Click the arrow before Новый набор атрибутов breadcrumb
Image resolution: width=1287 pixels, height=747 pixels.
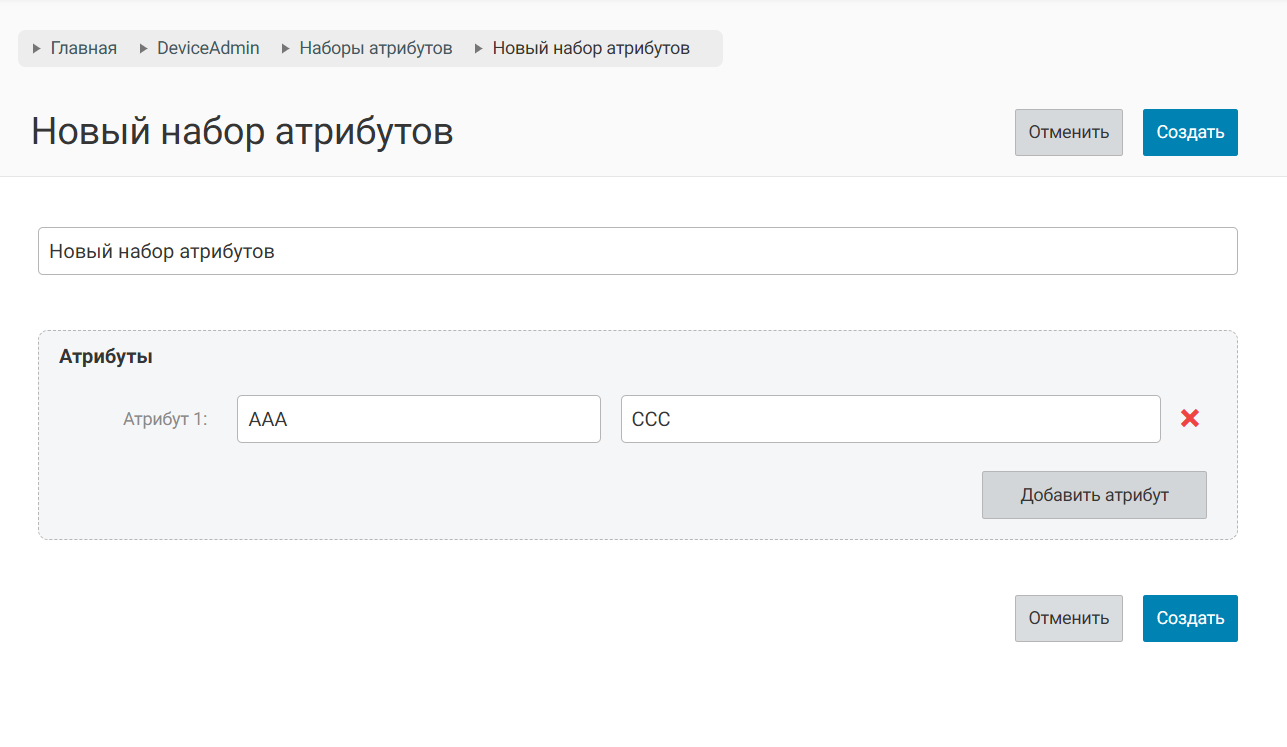click(479, 48)
